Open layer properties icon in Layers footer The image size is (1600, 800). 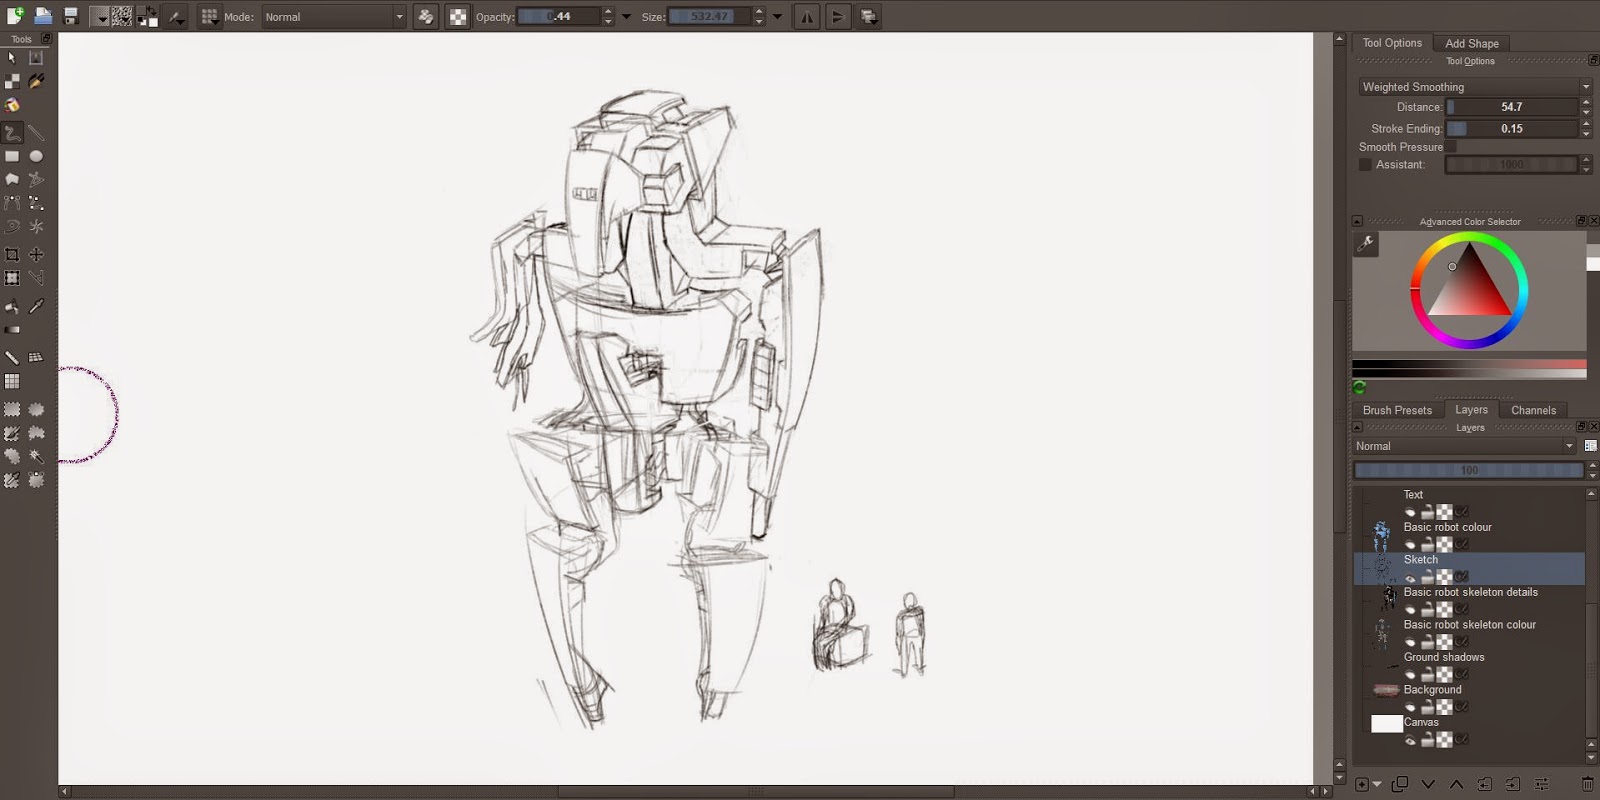[1541, 784]
